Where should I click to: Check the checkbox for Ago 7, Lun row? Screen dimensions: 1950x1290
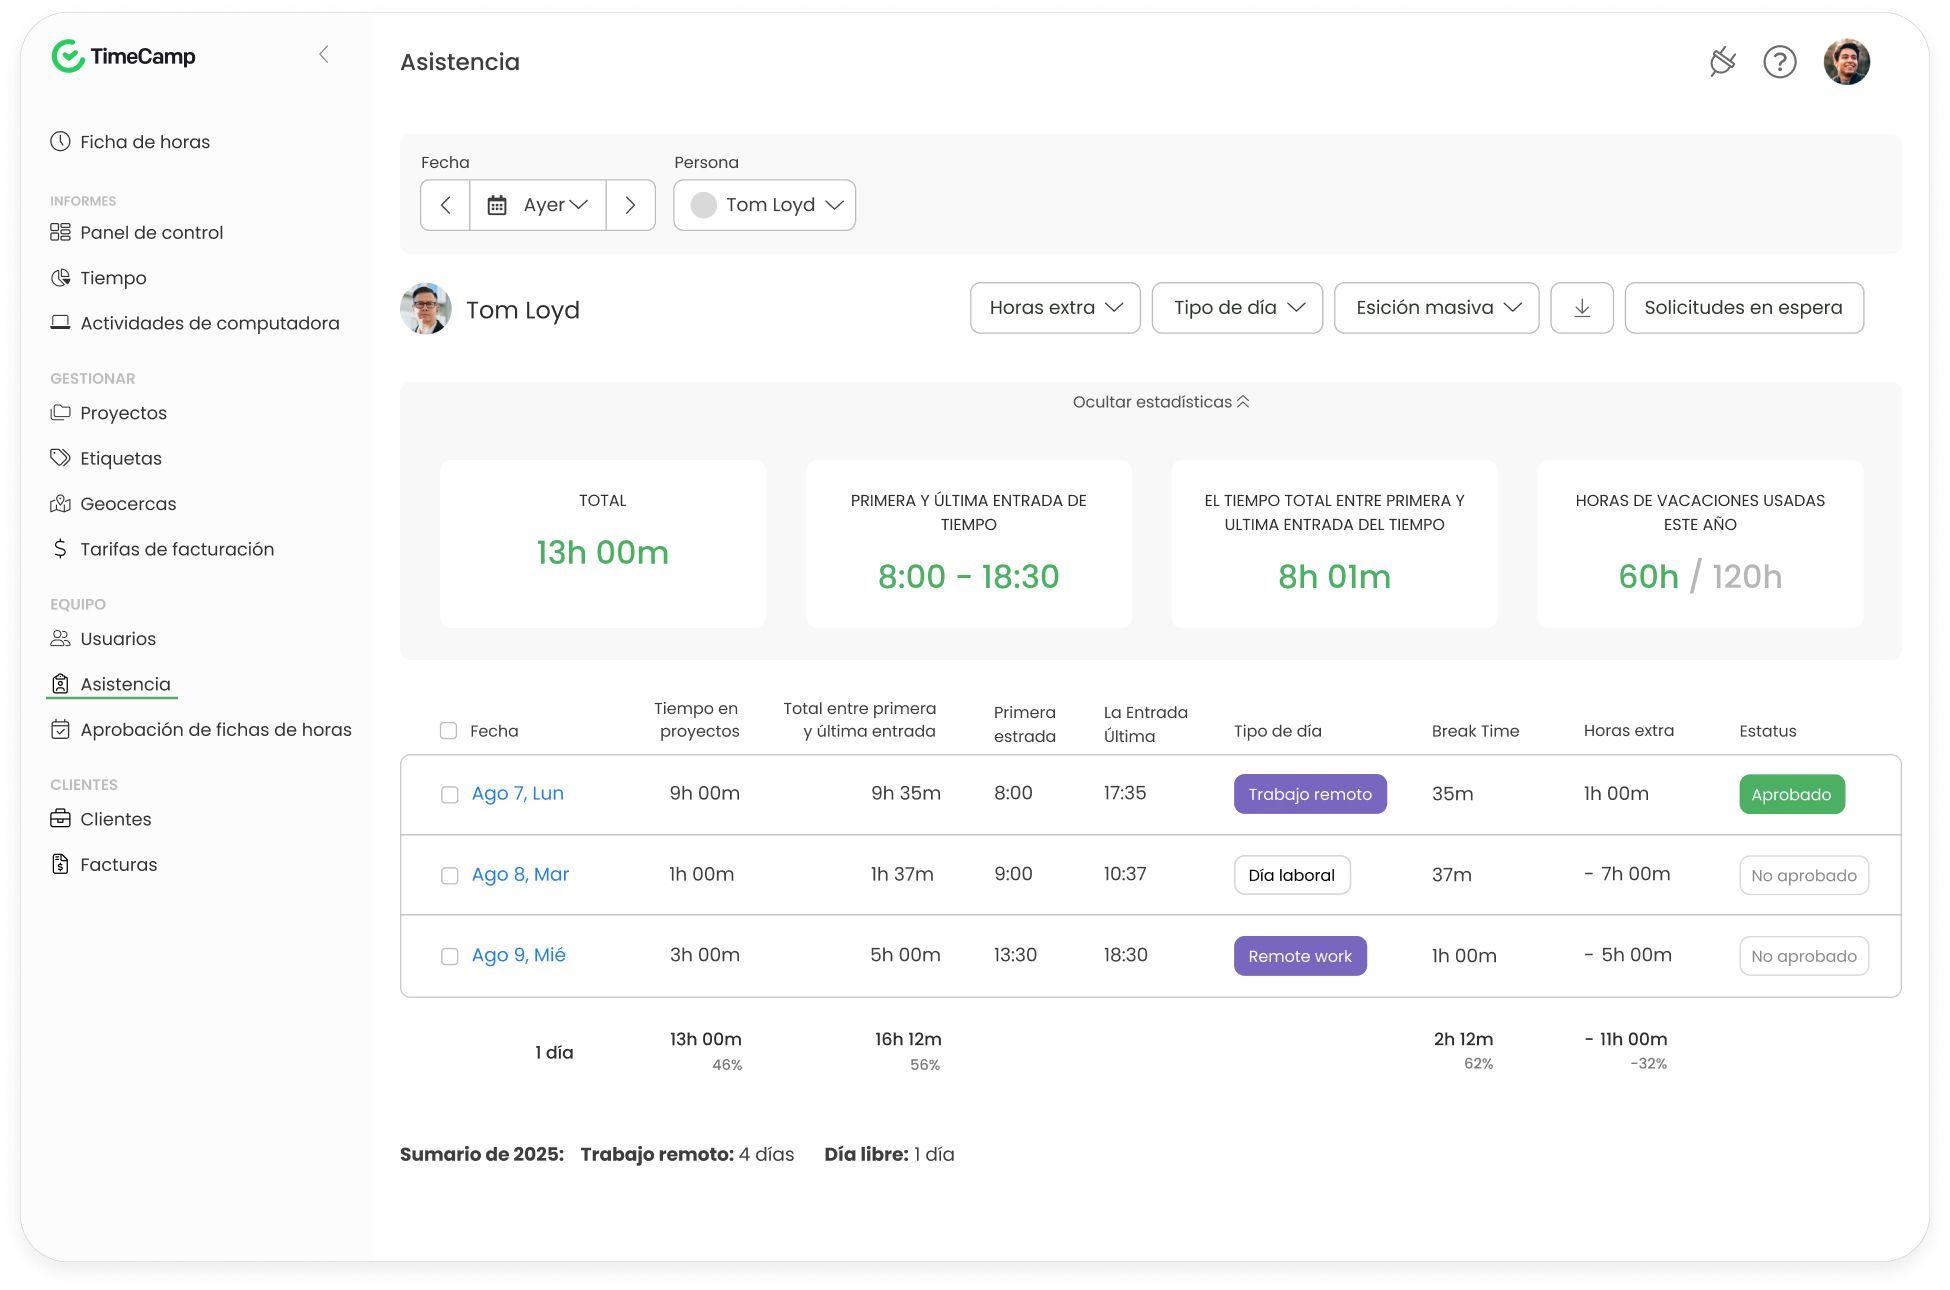448,793
